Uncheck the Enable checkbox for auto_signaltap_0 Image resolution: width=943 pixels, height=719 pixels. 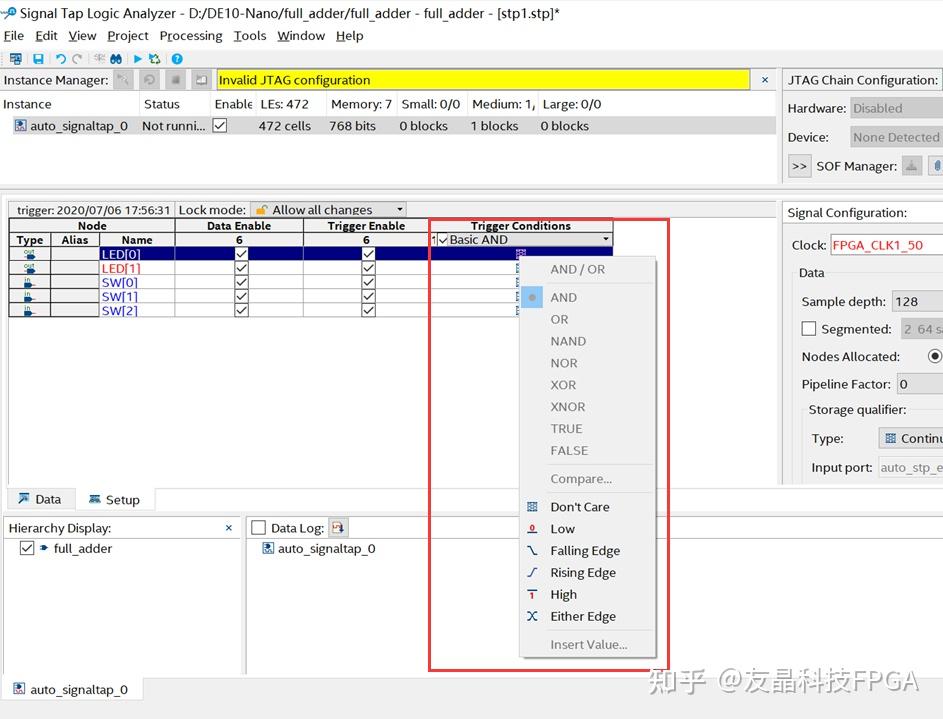[x=219, y=125]
